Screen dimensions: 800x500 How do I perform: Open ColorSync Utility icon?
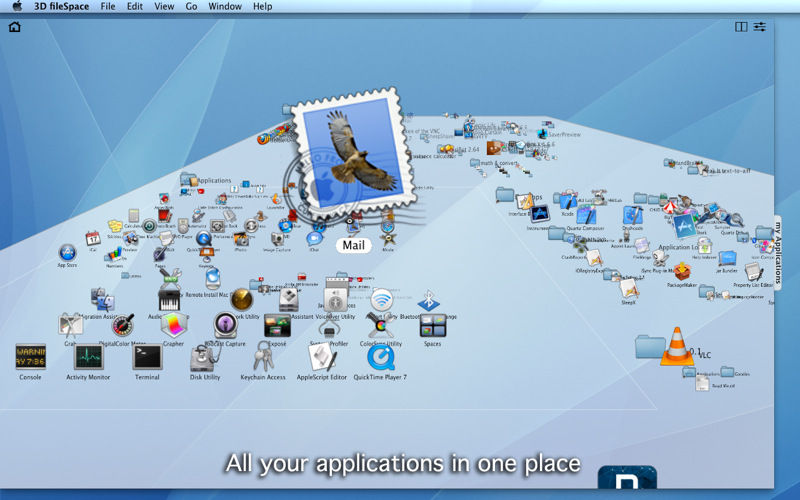click(381, 325)
